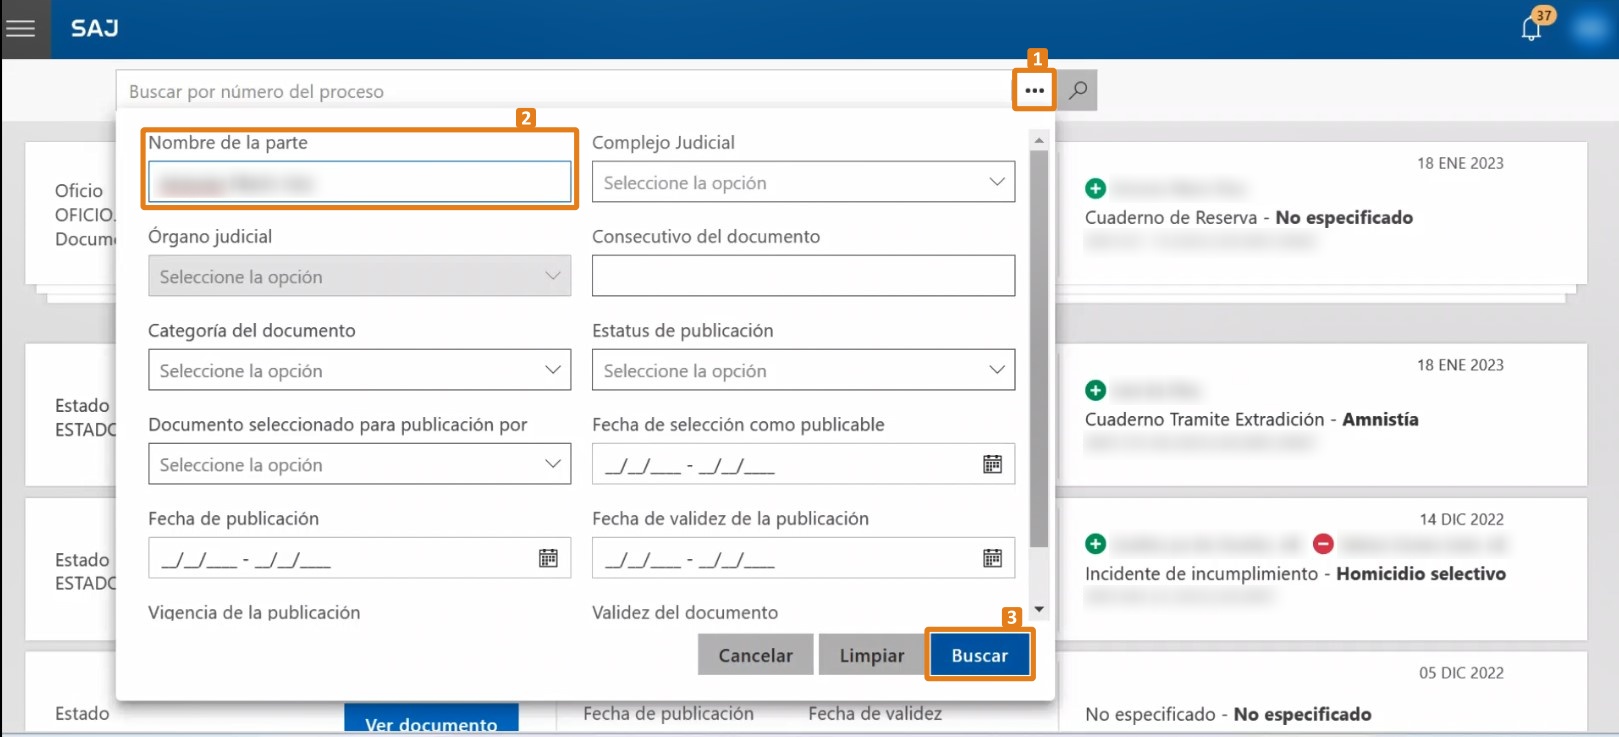
Task: Open the hamburger main menu
Action: coord(20,28)
